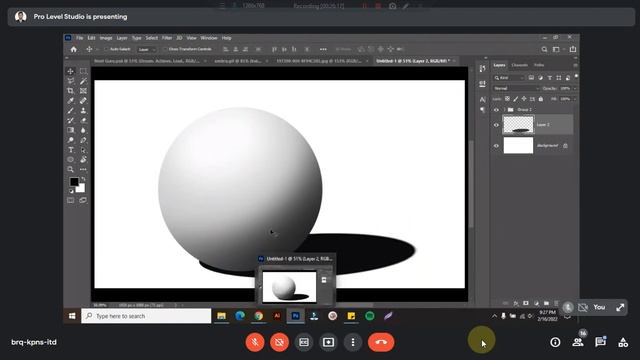The height and width of the screenshot is (360, 640).
Task: Turn on camera in the meeting
Action: (x=280, y=342)
